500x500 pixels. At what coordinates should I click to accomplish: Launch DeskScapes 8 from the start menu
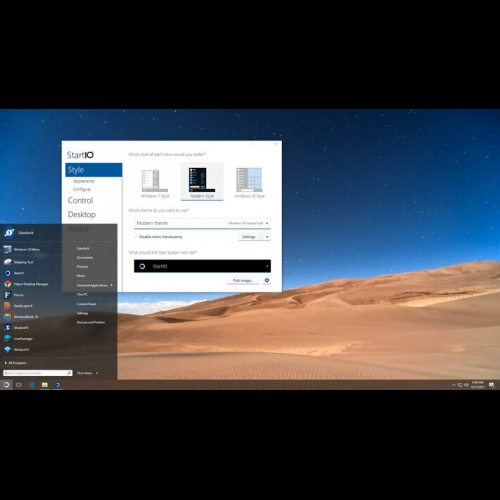[x=18, y=306]
